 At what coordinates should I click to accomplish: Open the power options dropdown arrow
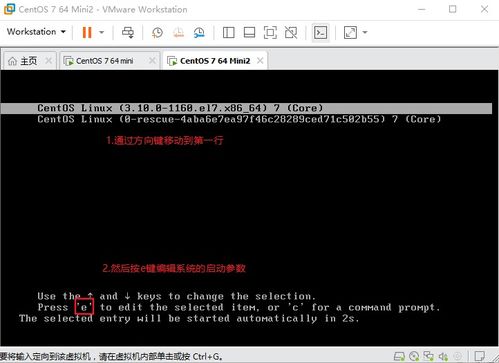(102, 32)
